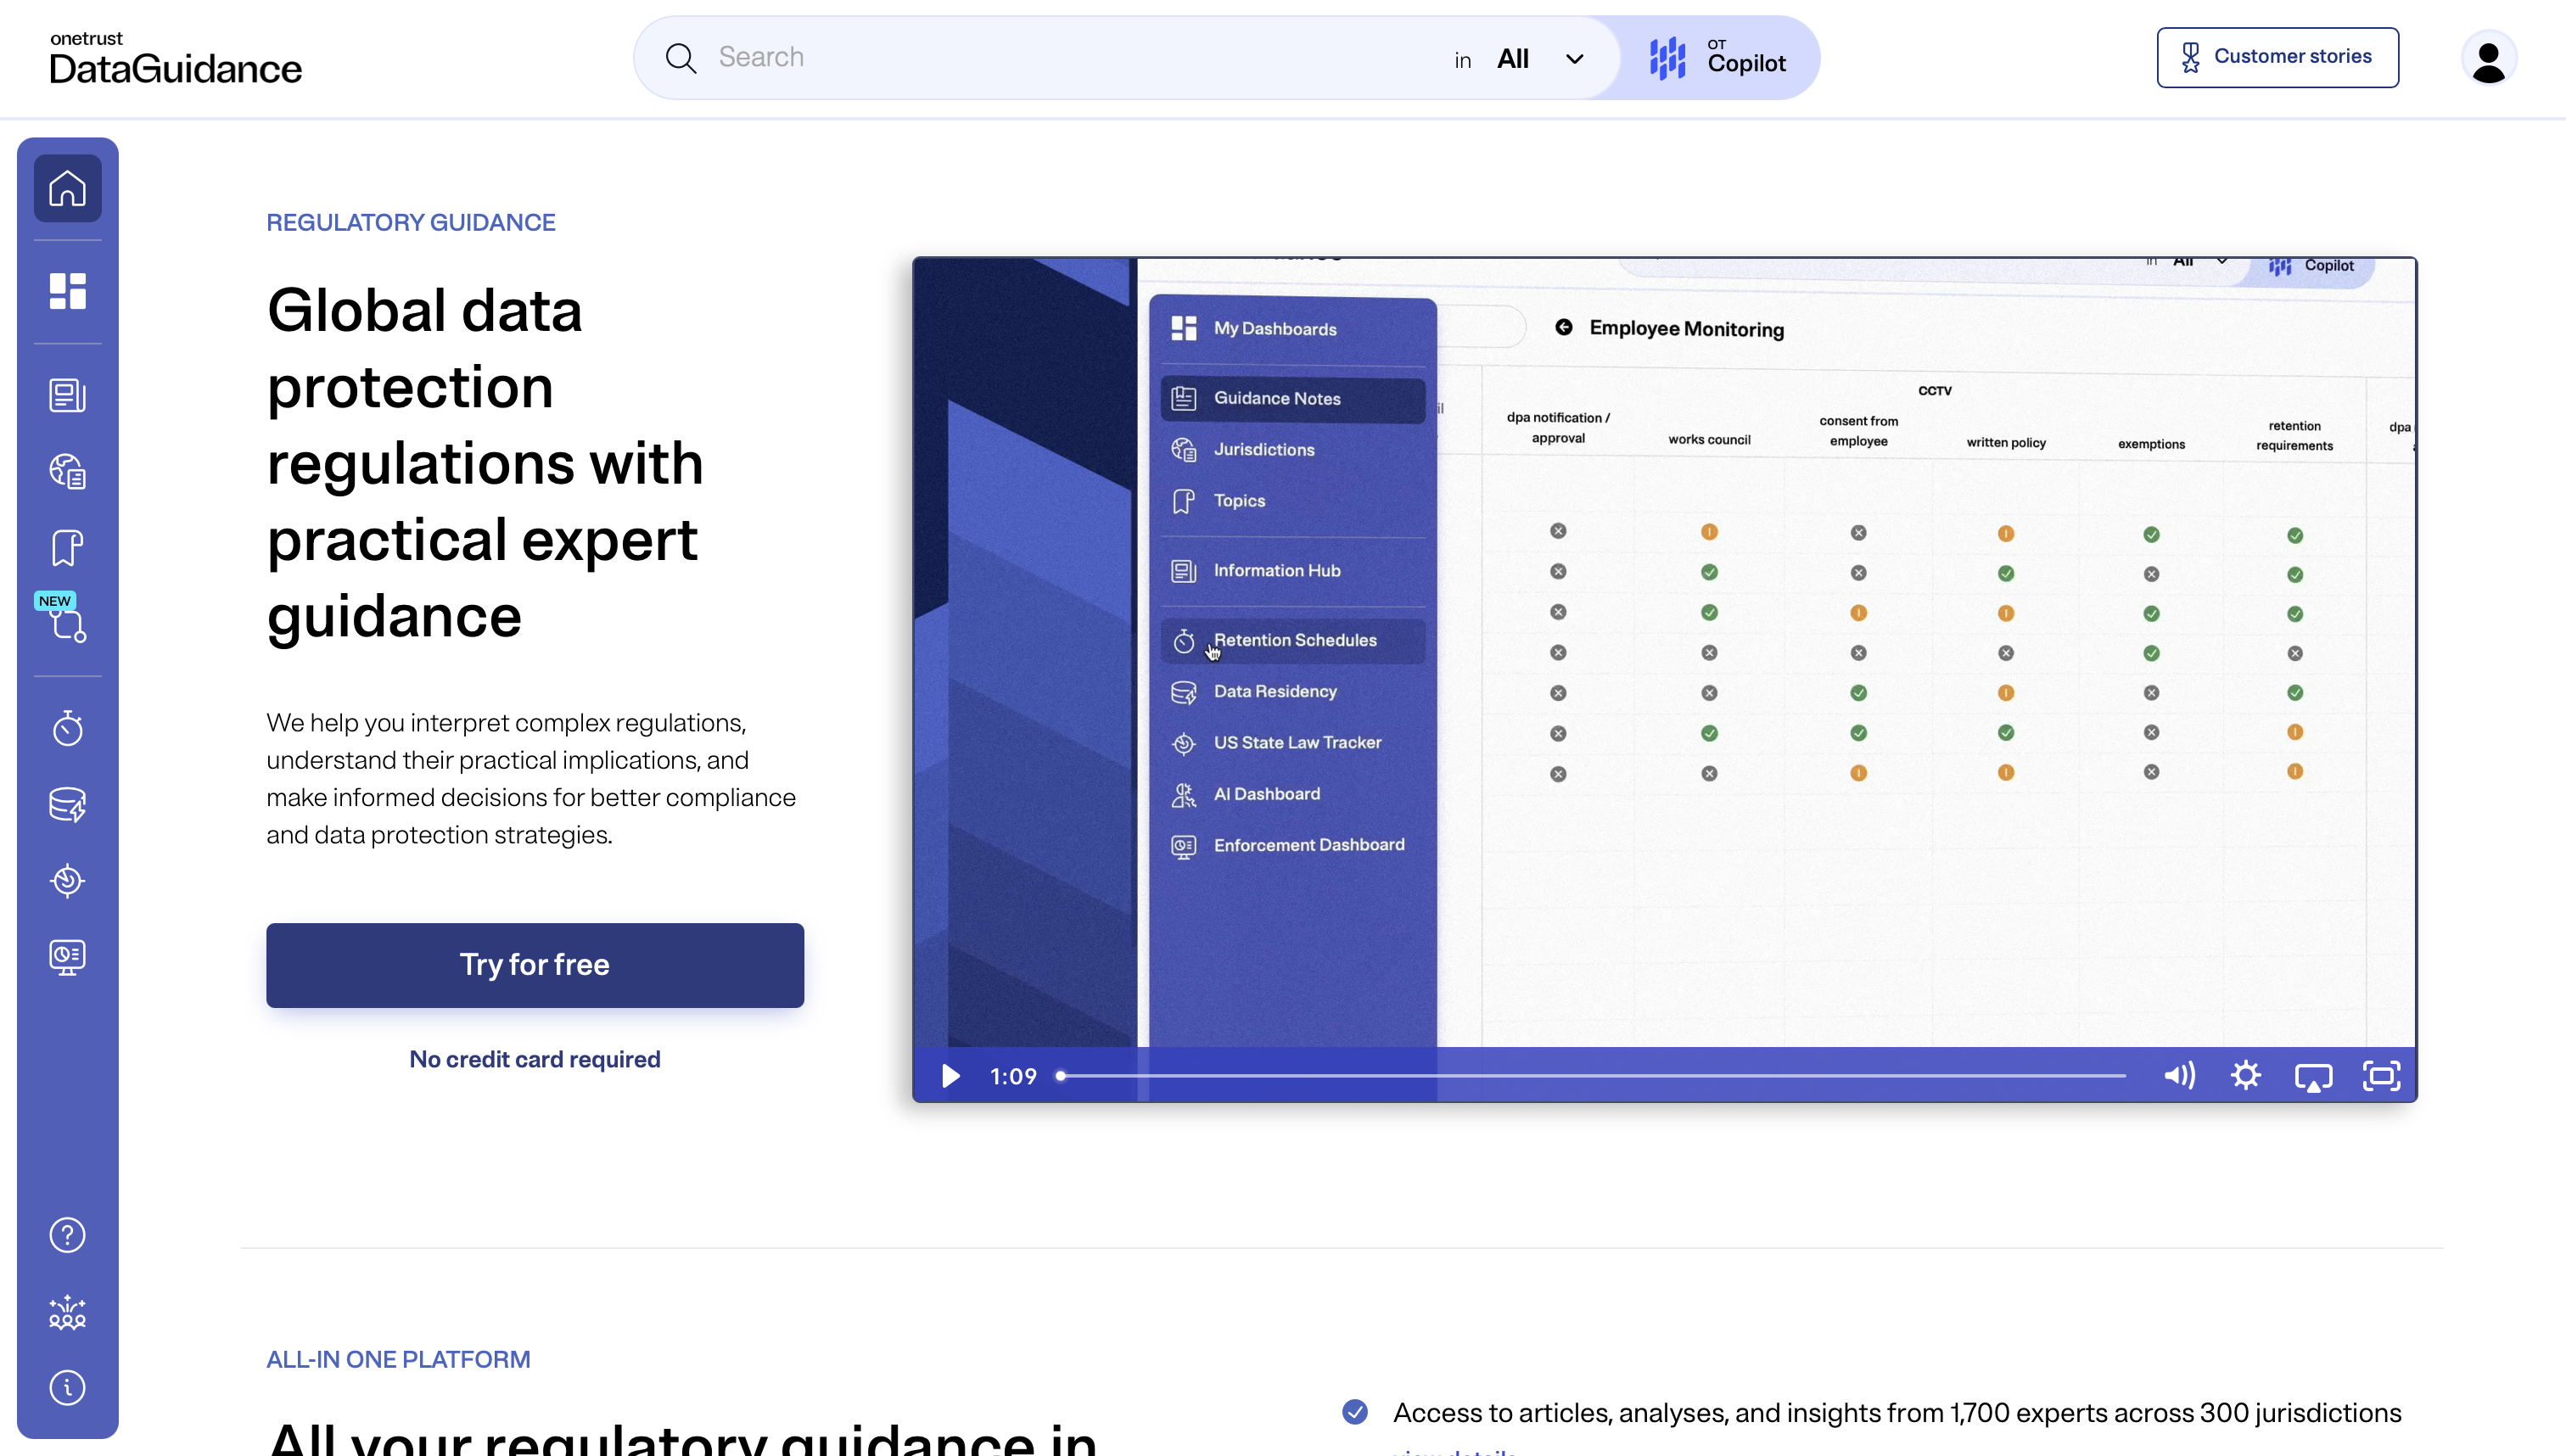Click the help question mark icon

[67, 1235]
